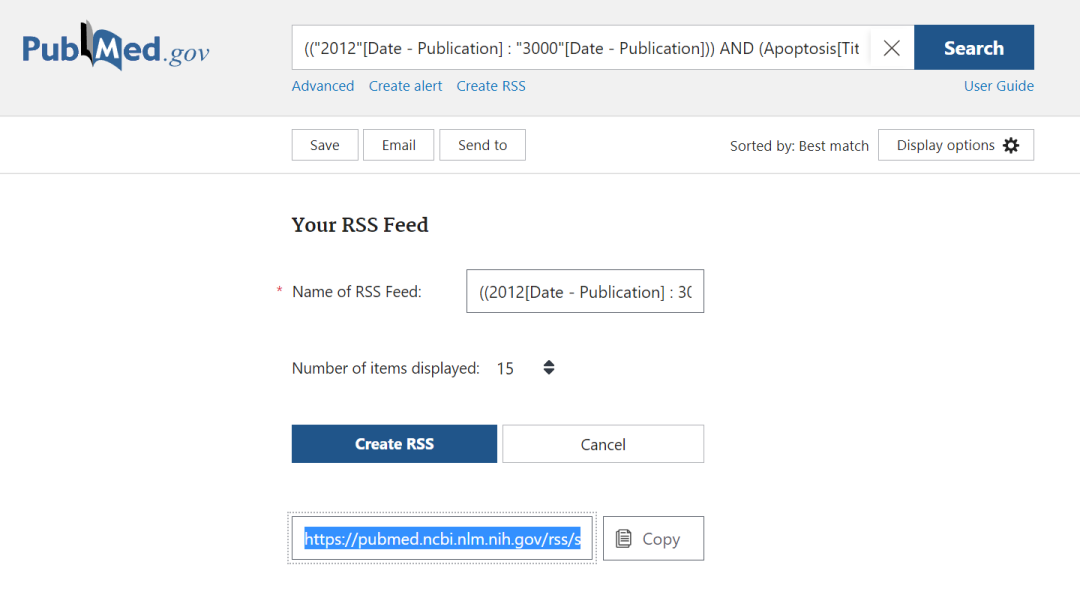Viewport: 1080px width, 607px height.
Task: Click the Create alert link
Action: click(405, 86)
